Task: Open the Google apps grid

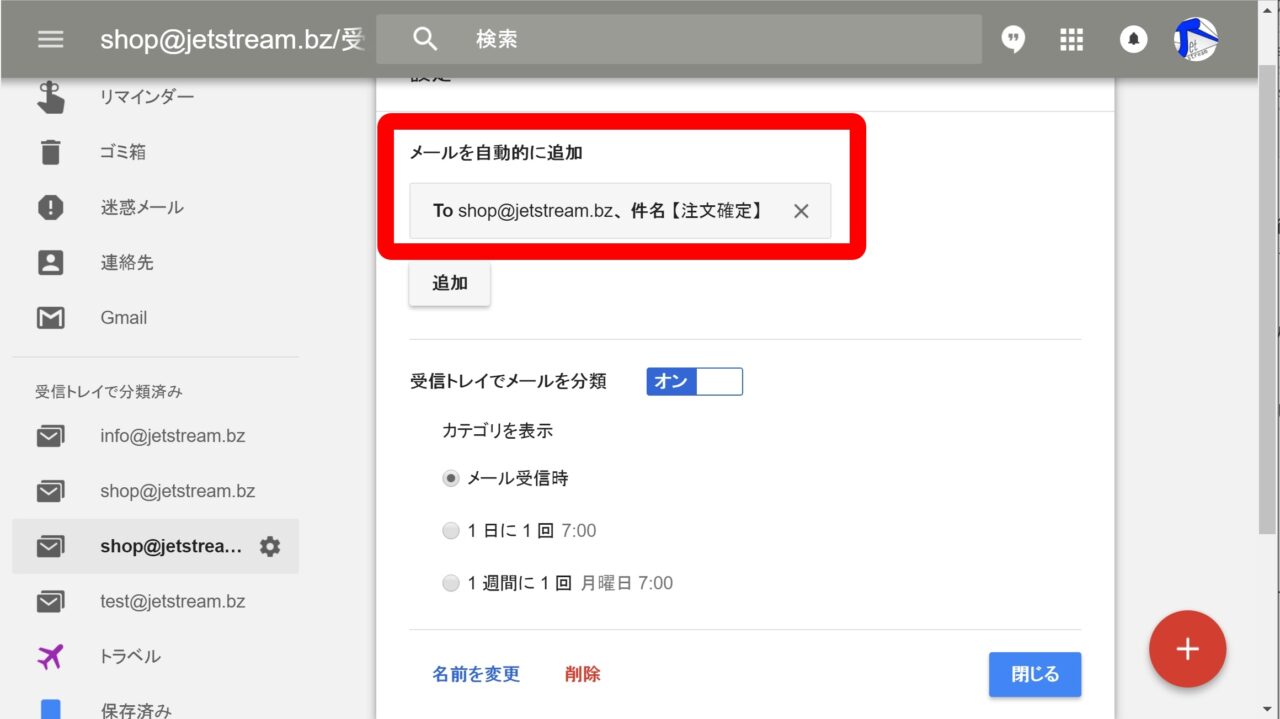Action: (1071, 39)
